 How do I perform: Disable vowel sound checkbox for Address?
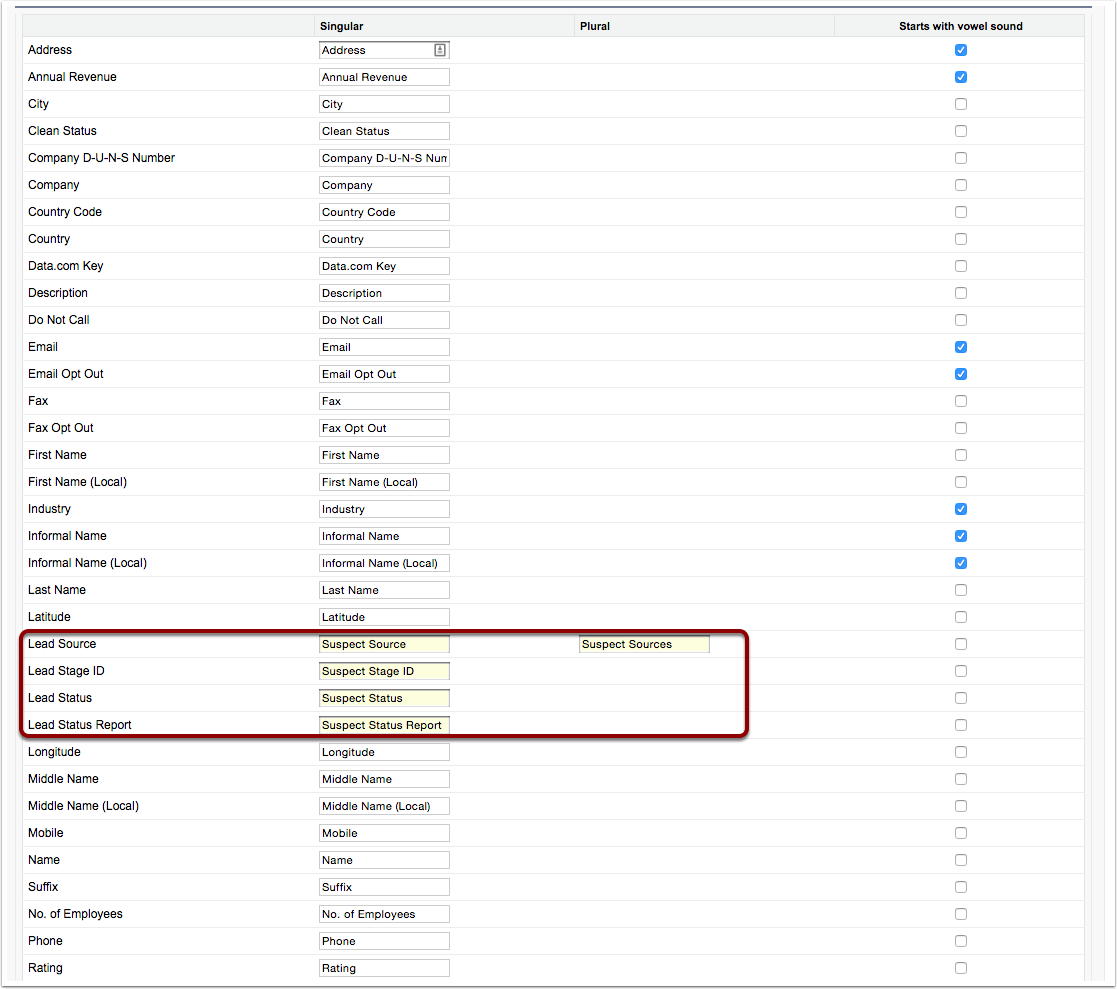(961, 49)
